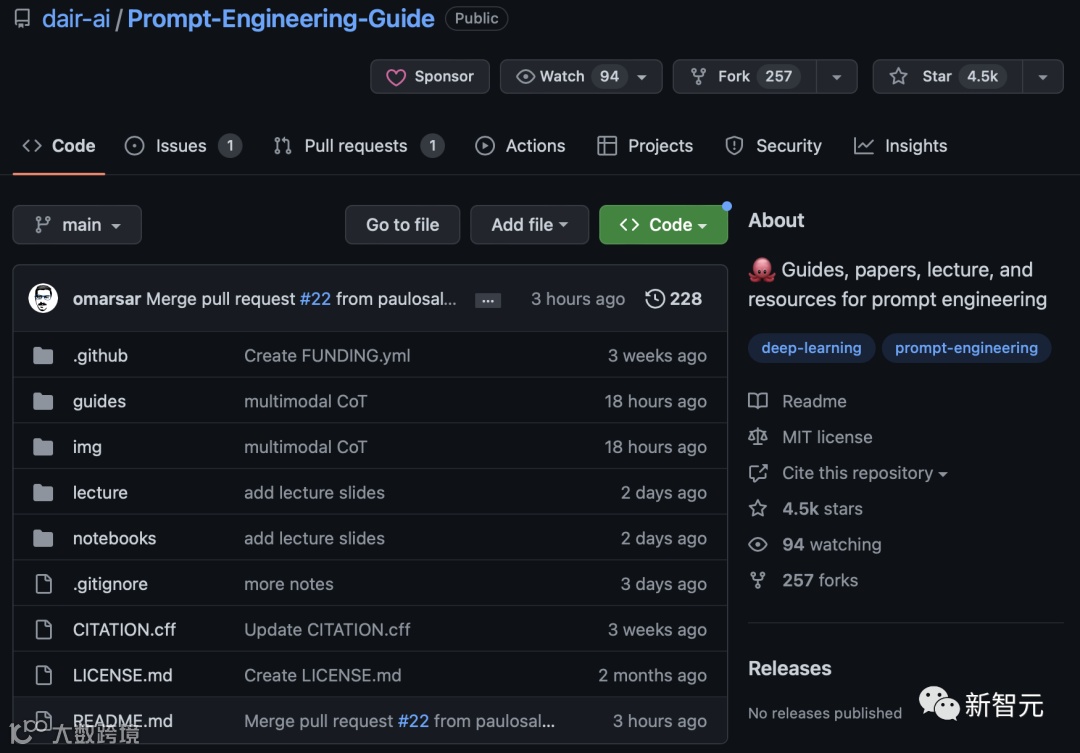Open the prompt-engineering topic tag
The image size is (1080, 753).
[966, 348]
